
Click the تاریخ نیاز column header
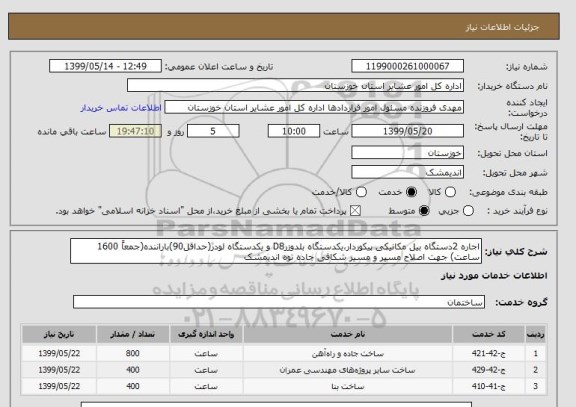(x=59, y=334)
